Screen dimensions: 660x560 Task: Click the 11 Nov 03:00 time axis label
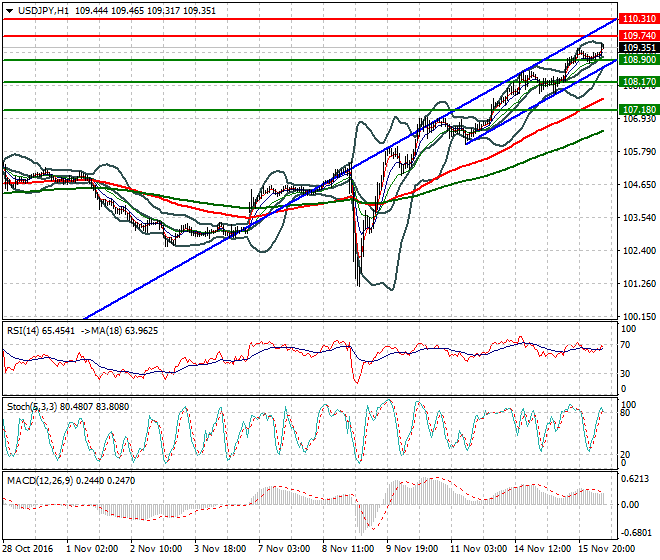pos(478,549)
